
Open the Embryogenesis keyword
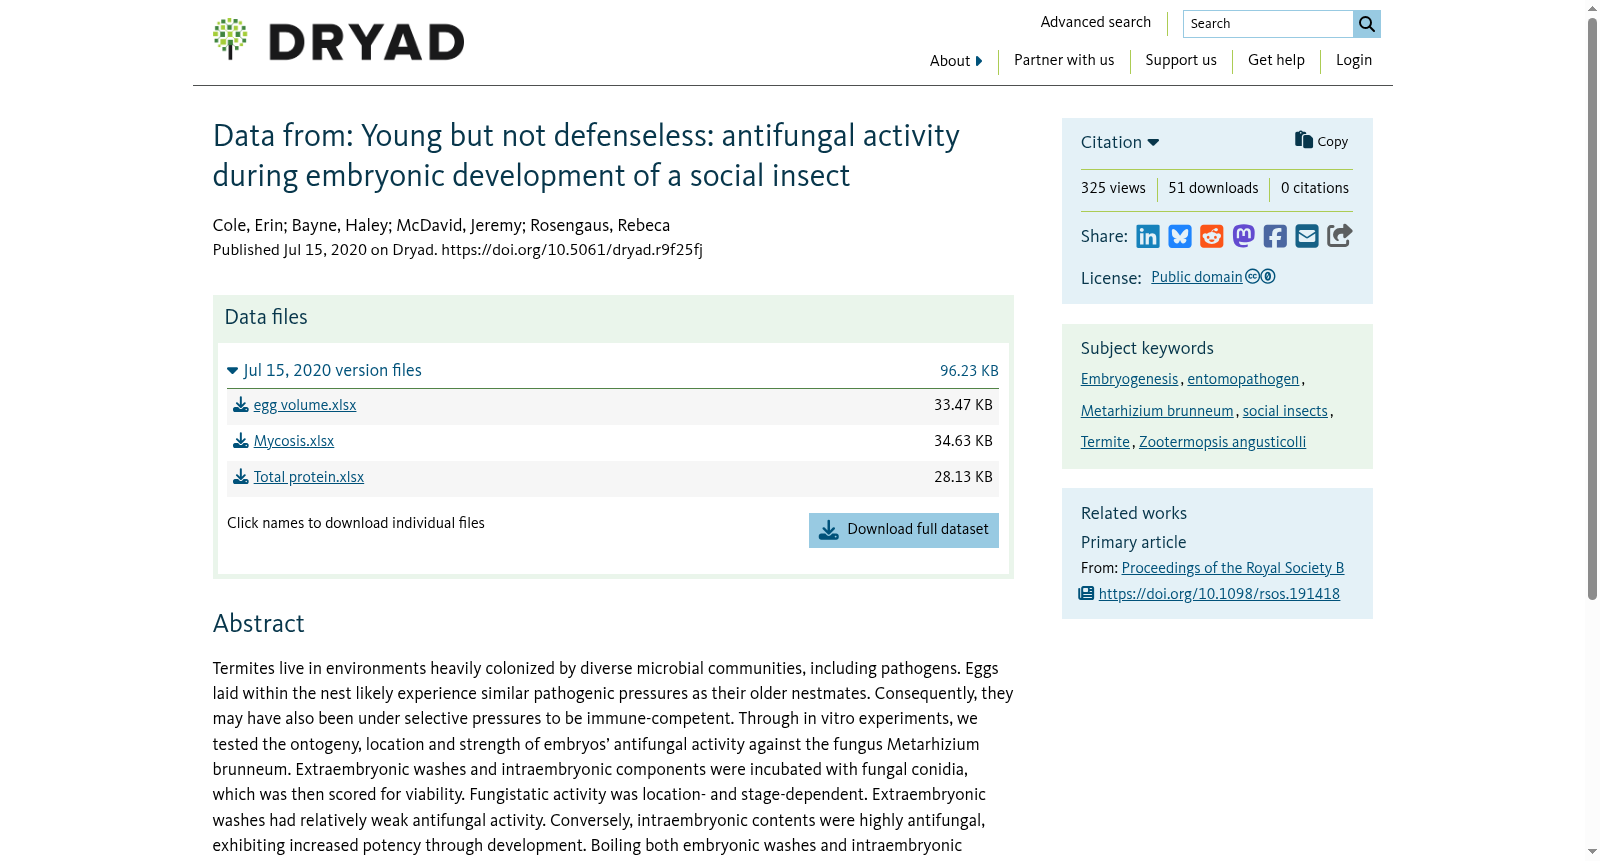click(x=1130, y=379)
